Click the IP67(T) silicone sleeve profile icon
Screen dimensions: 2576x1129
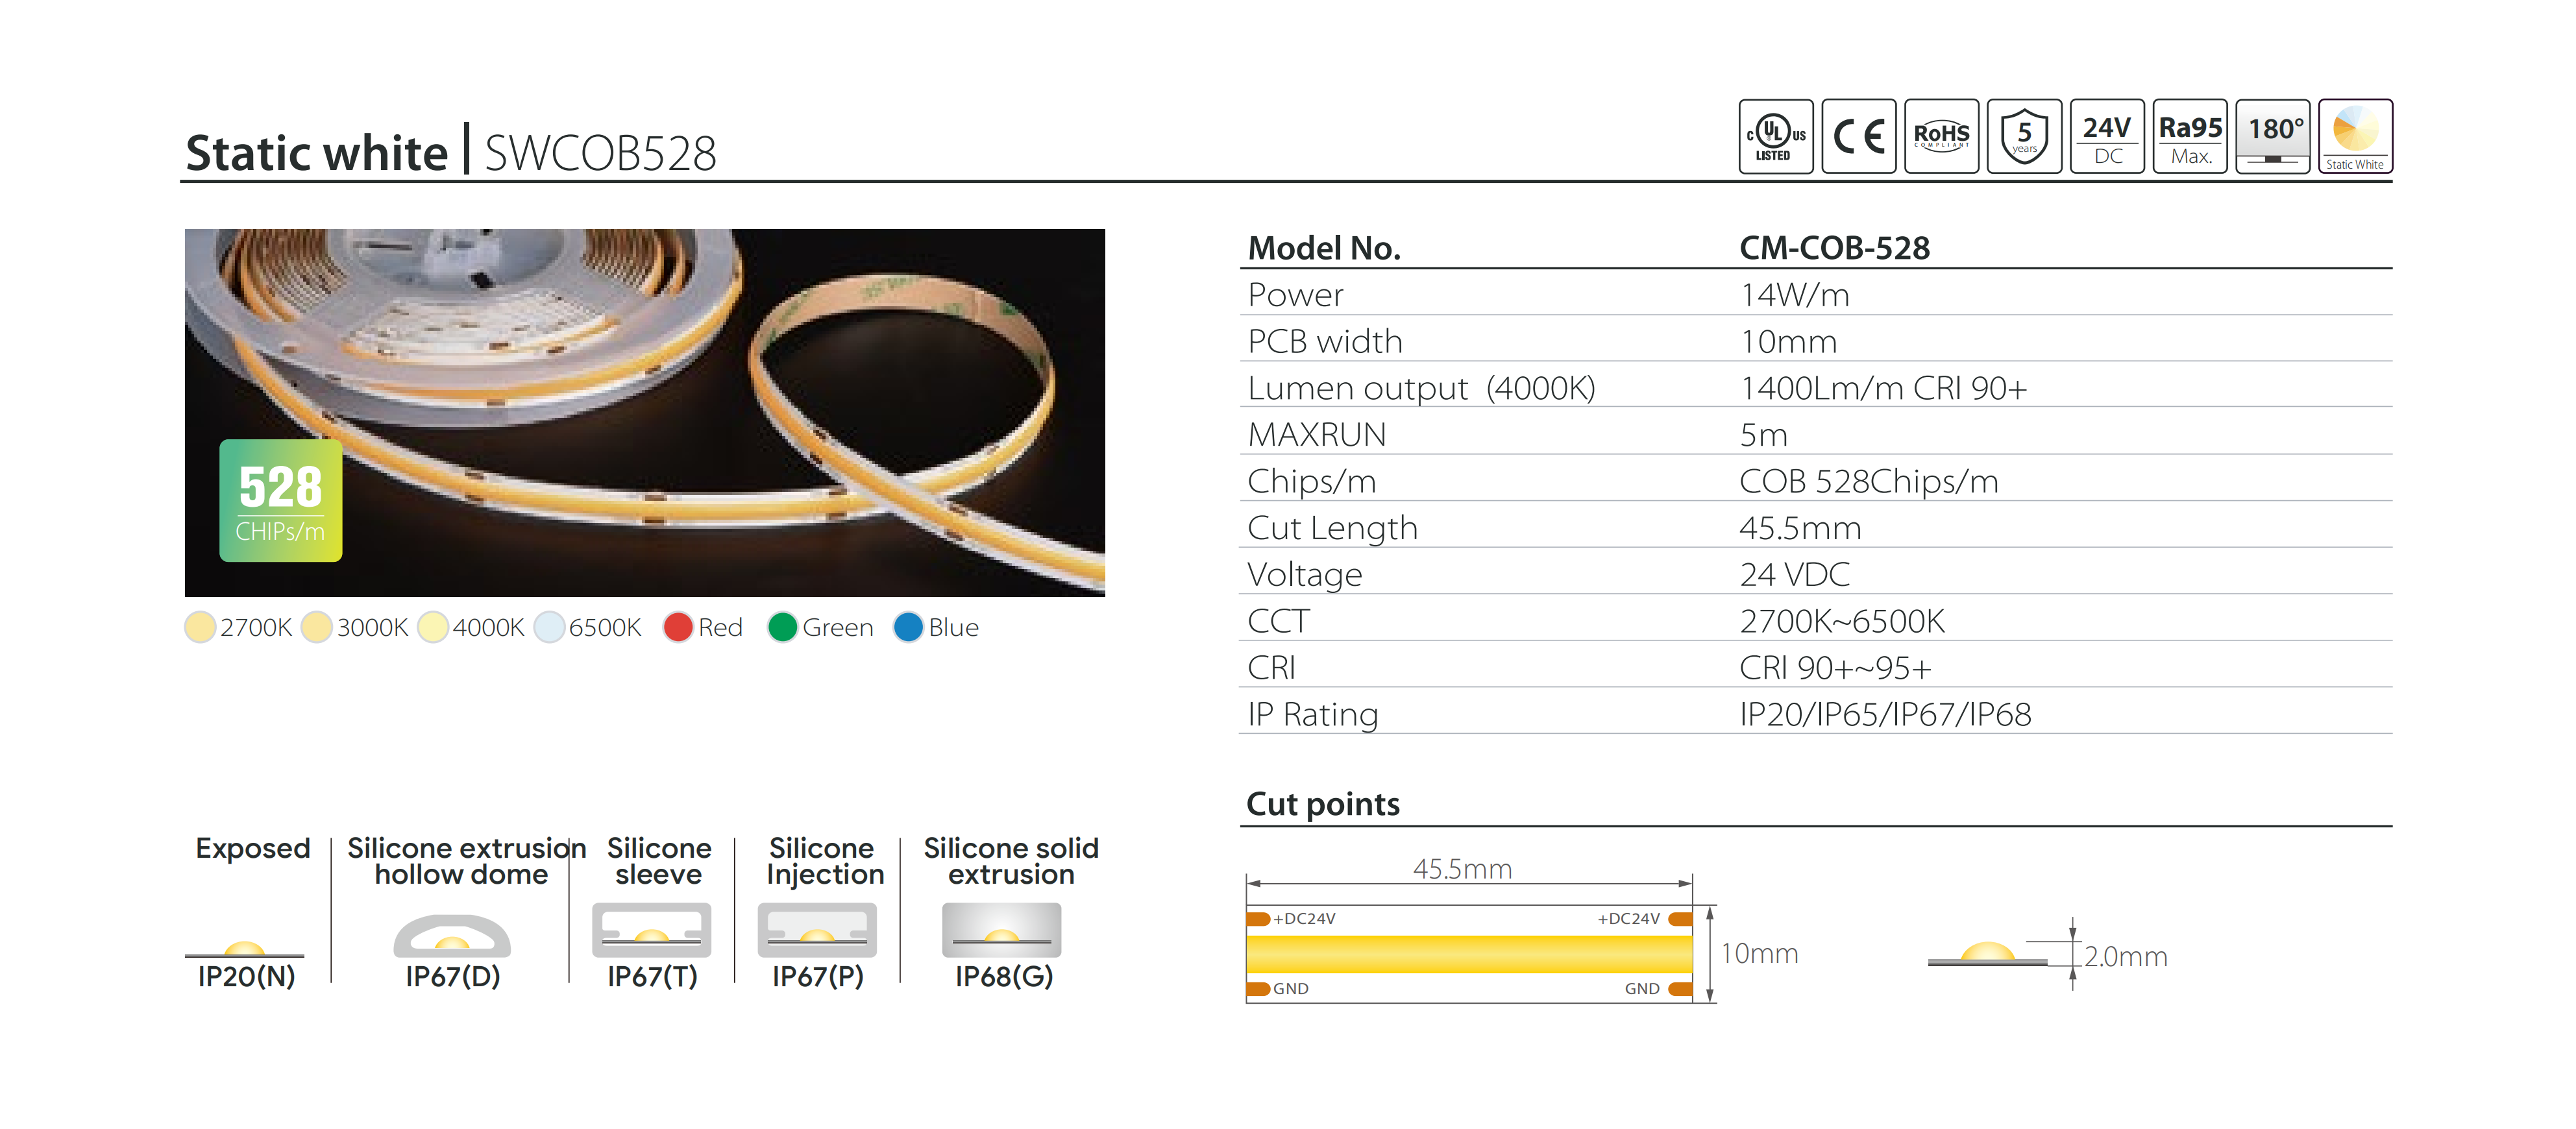652,930
